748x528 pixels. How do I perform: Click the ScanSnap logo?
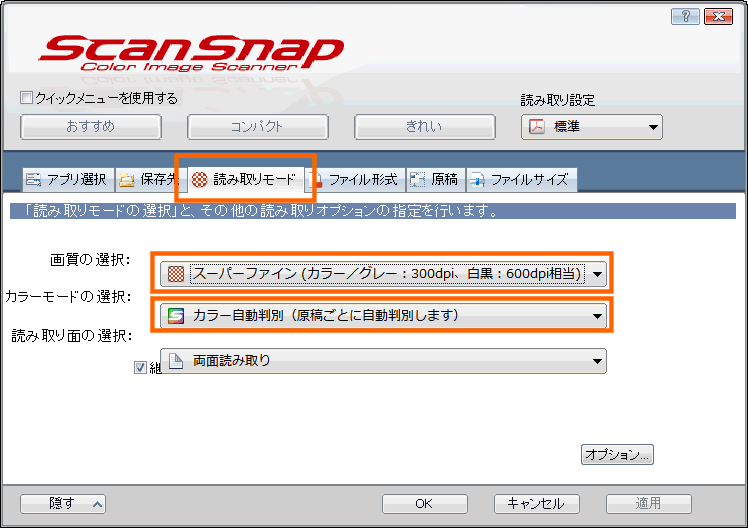[192, 56]
